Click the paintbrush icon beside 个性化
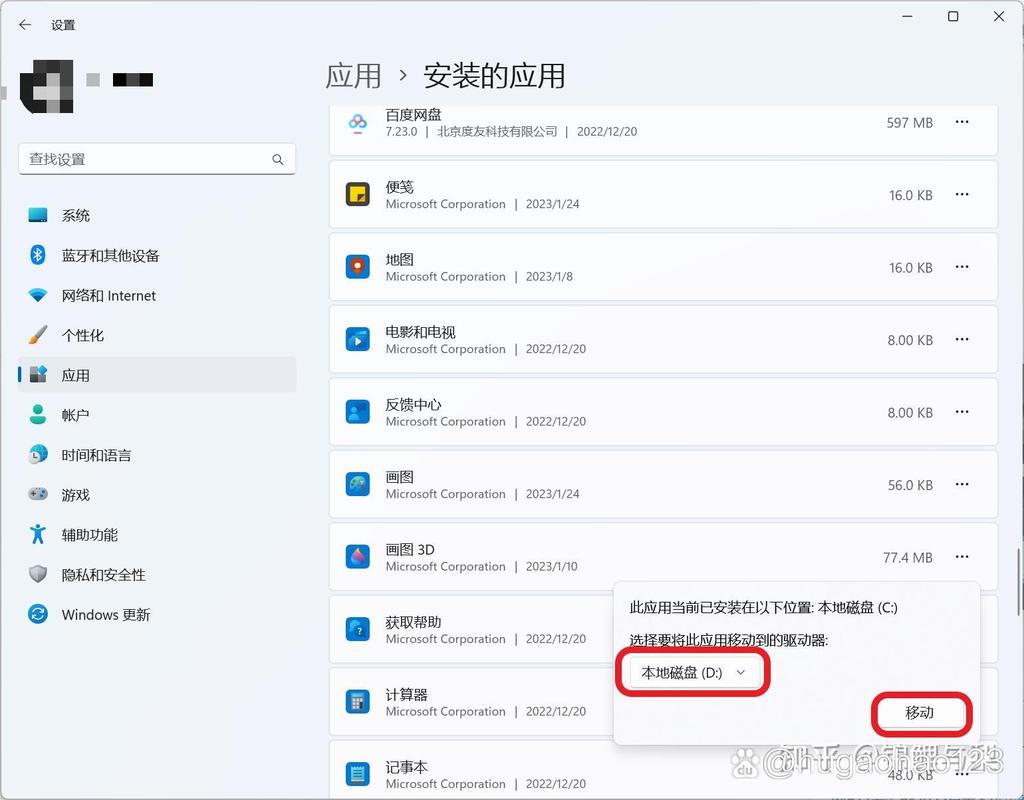This screenshot has height=800, width=1024. click(x=38, y=335)
